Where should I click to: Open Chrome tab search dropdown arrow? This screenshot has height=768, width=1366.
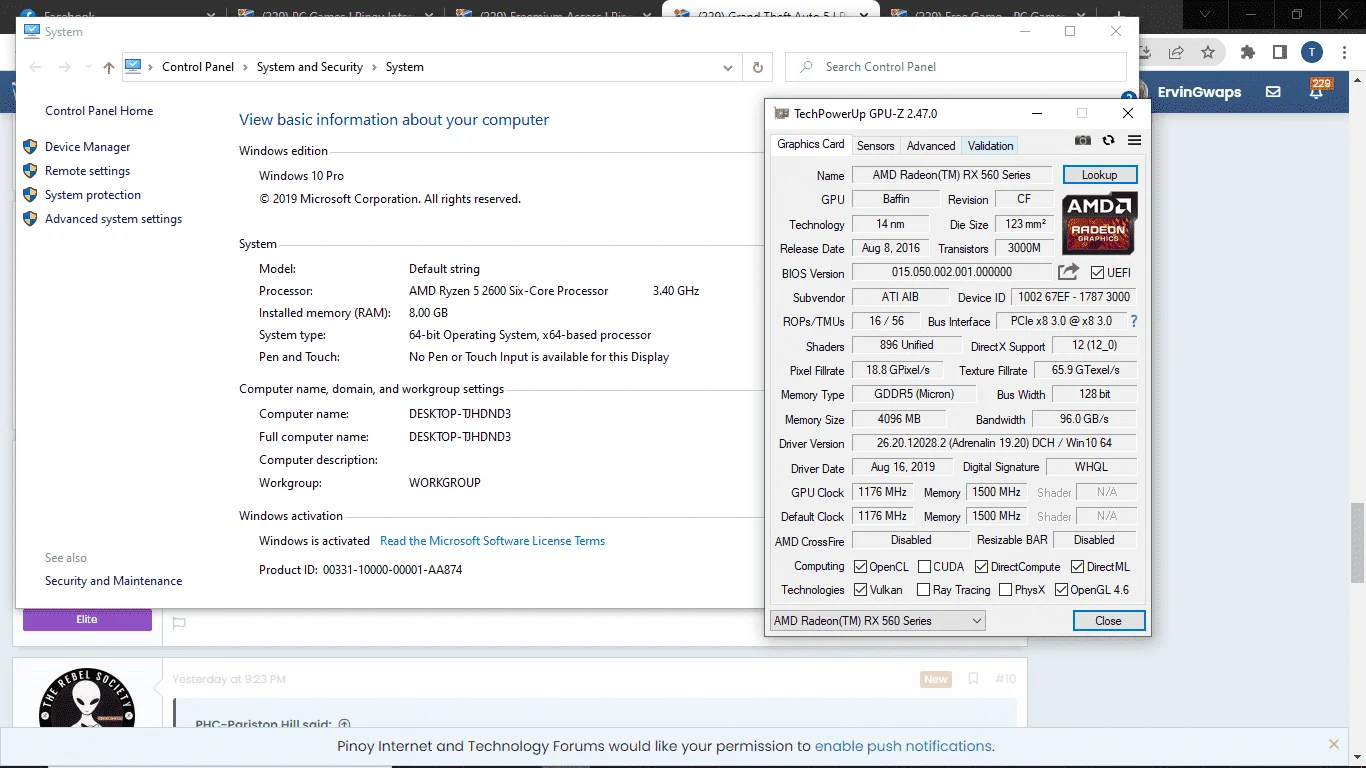point(1206,15)
